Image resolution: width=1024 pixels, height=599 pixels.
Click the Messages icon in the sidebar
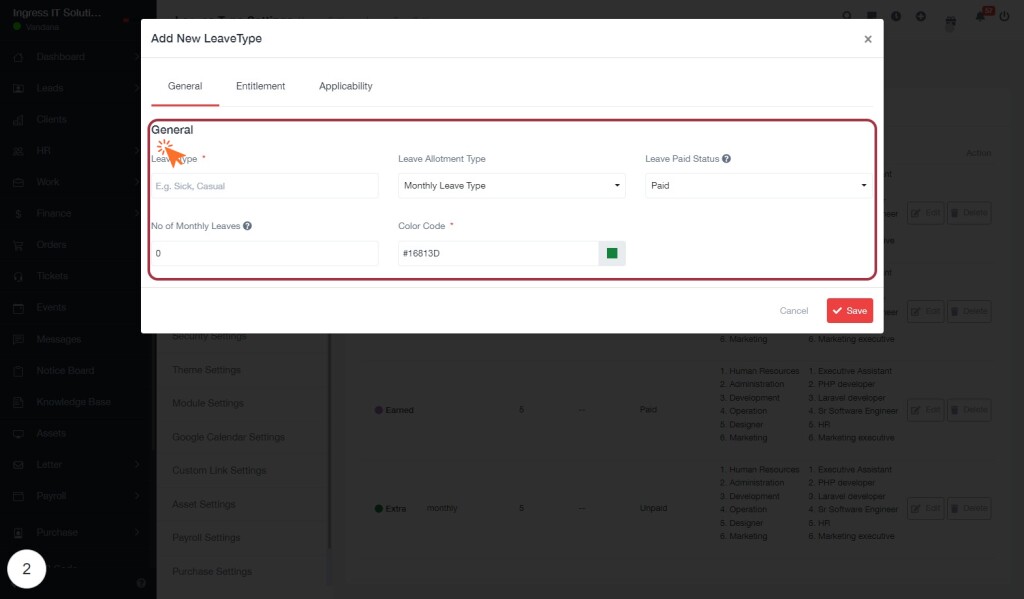click(18, 339)
